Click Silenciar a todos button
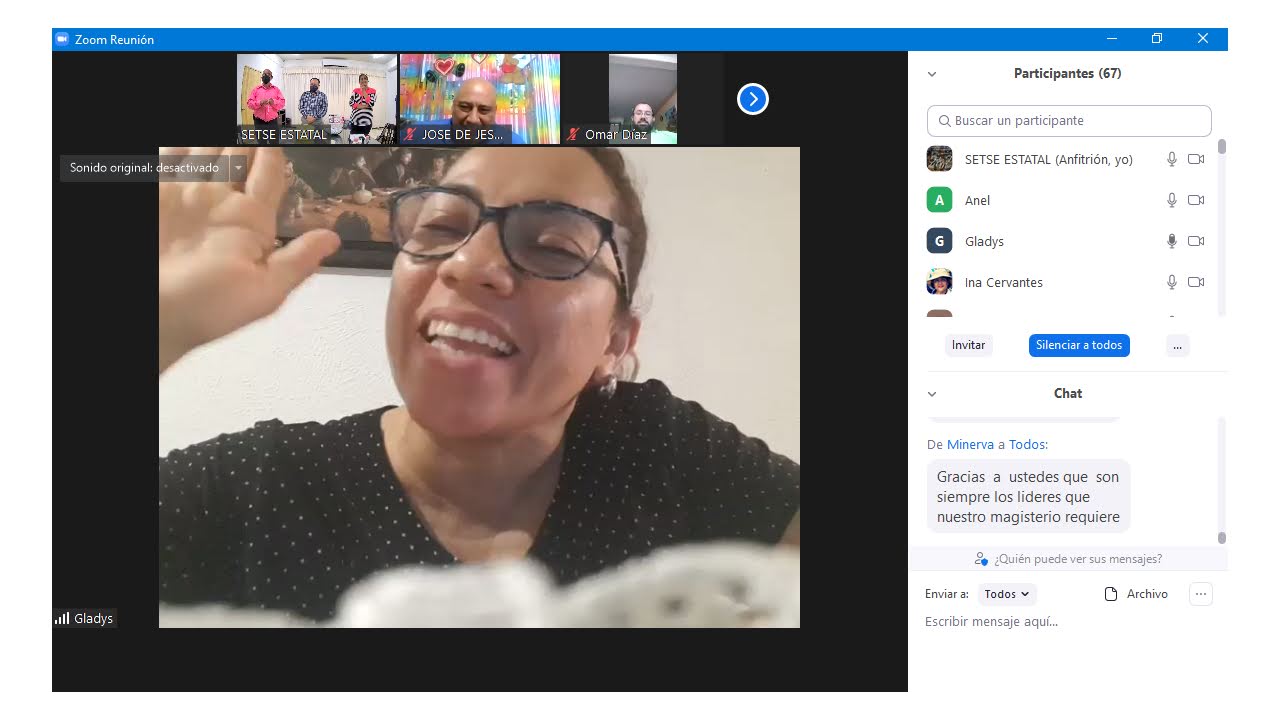The width and height of the screenshot is (1280, 720). click(x=1079, y=345)
